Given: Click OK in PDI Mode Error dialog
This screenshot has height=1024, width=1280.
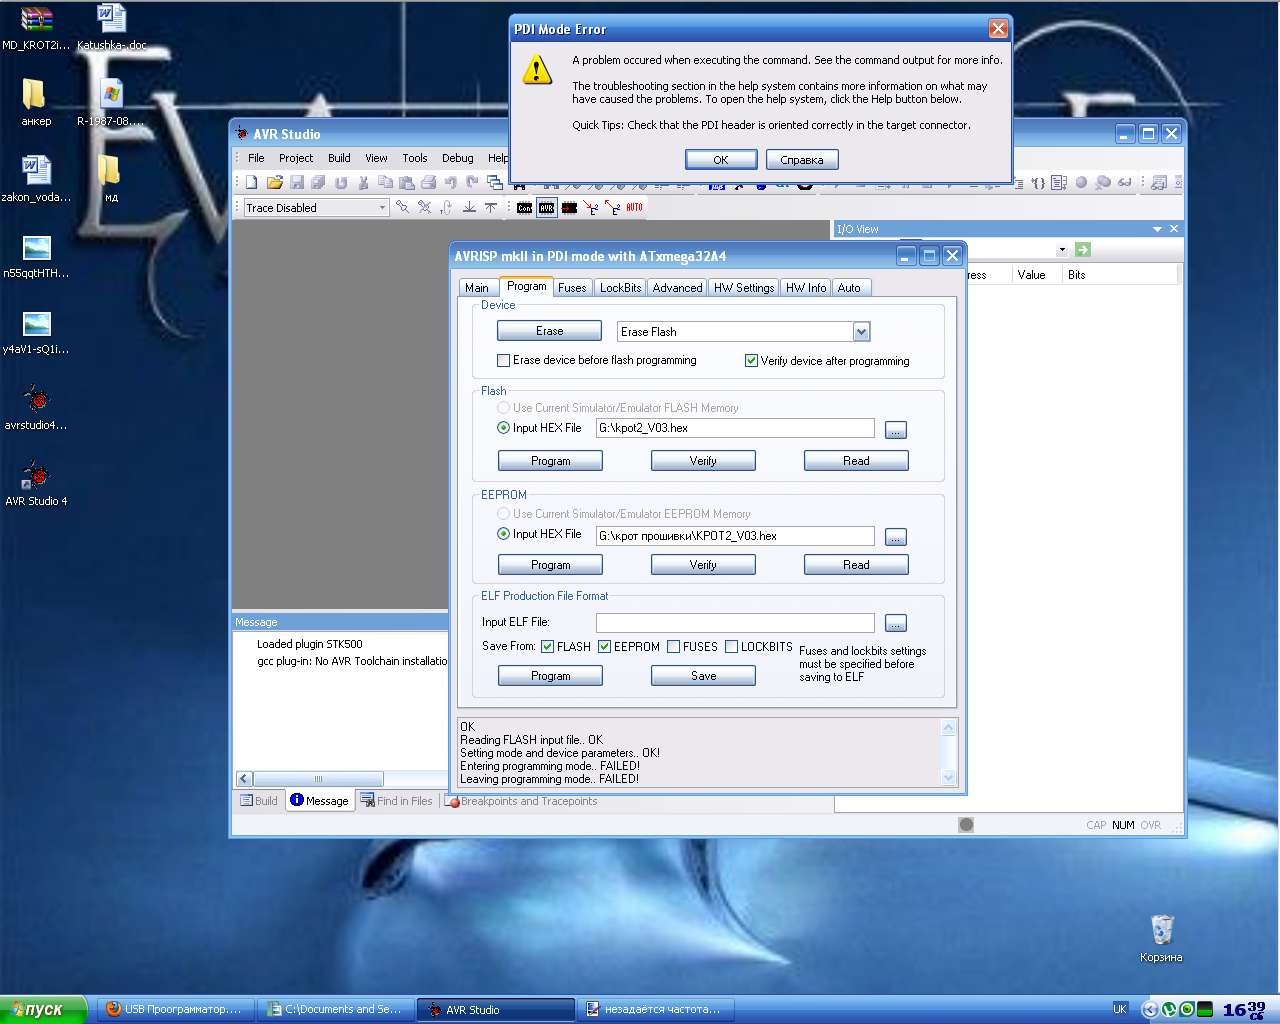Looking at the screenshot, I should pos(721,160).
